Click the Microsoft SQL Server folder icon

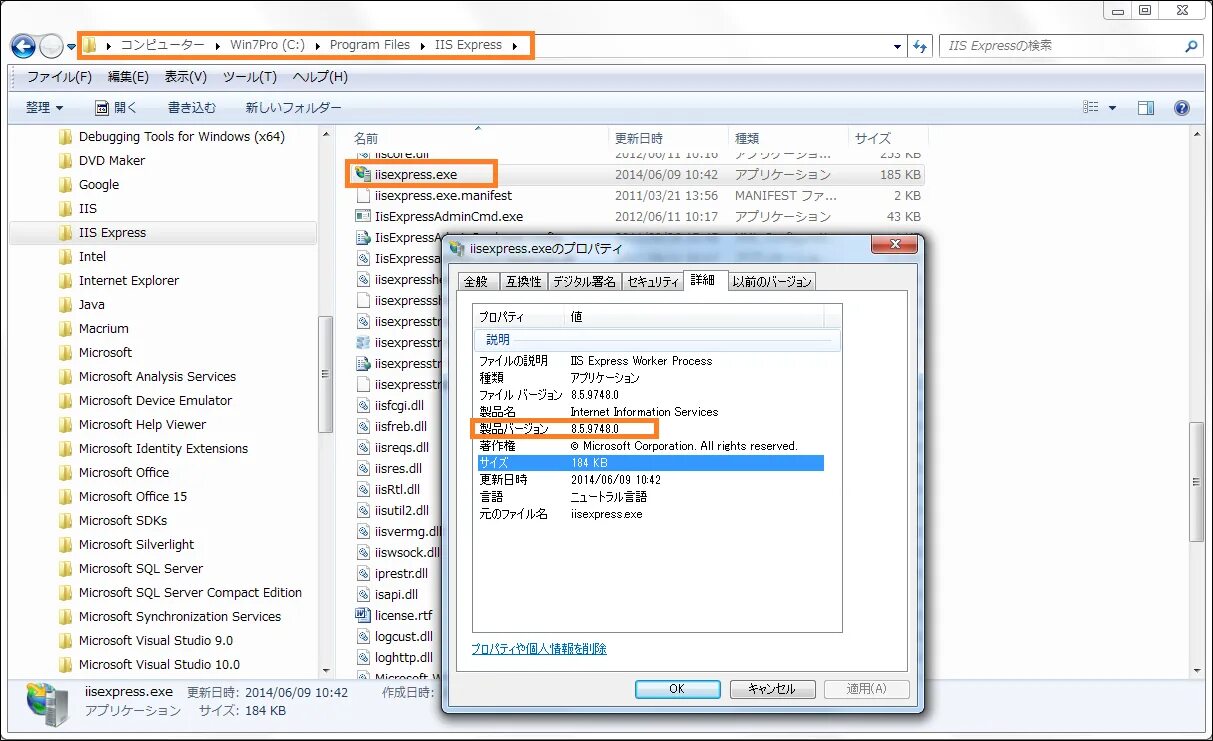[x=66, y=569]
